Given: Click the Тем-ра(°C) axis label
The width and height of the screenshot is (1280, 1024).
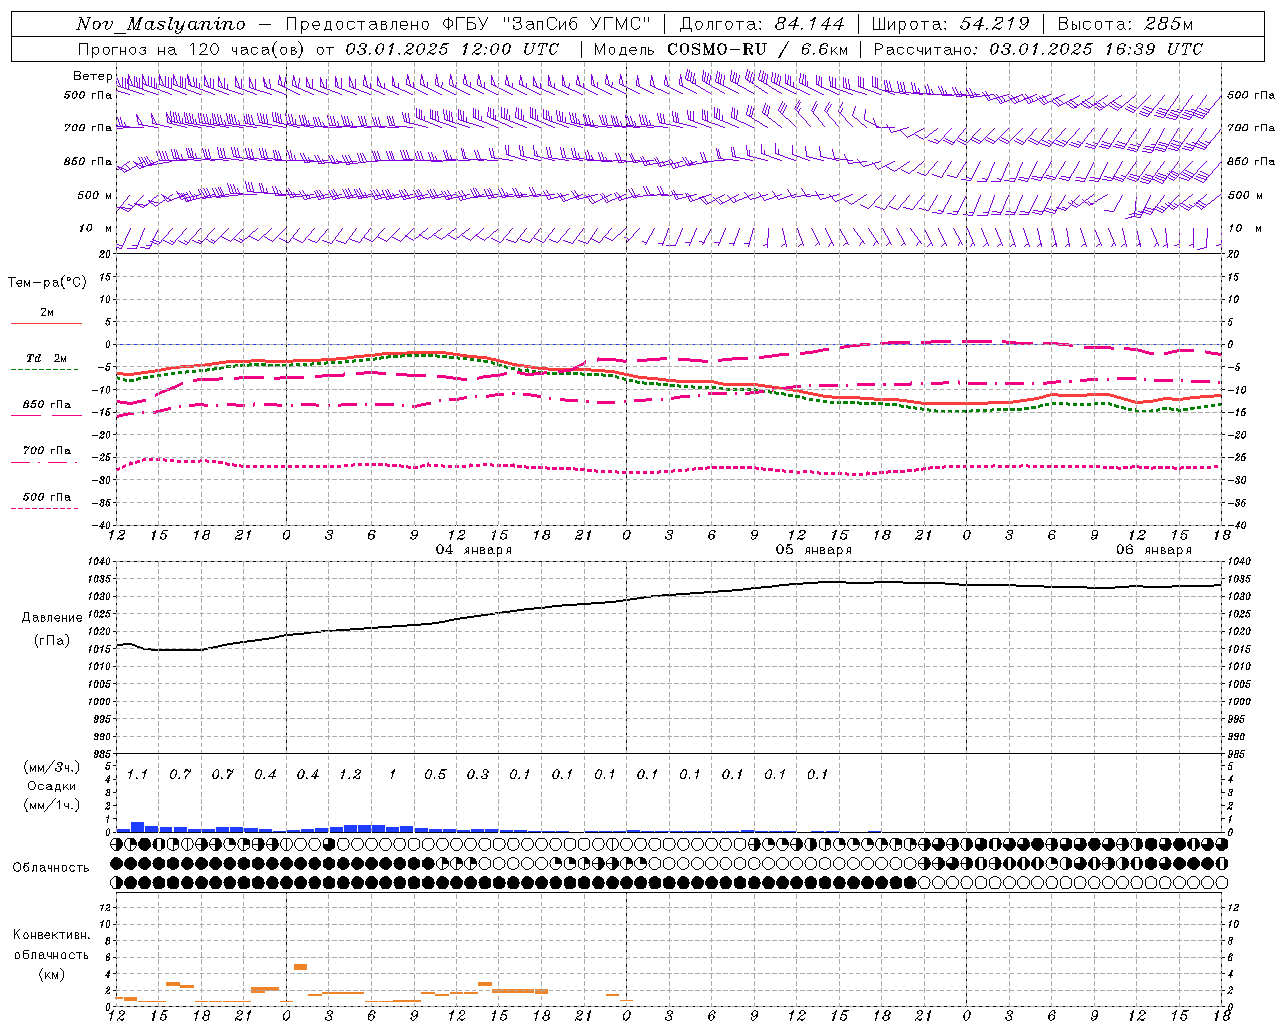Looking at the screenshot, I should [47, 283].
